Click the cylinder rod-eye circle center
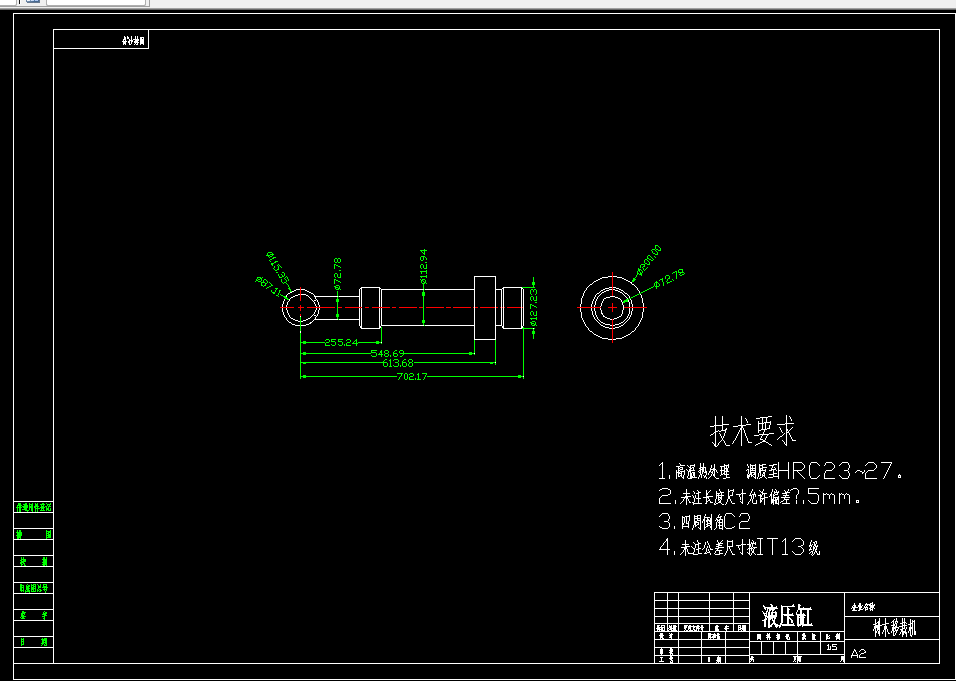Viewport: 956px width, 681px height. (x=301, y=307)
